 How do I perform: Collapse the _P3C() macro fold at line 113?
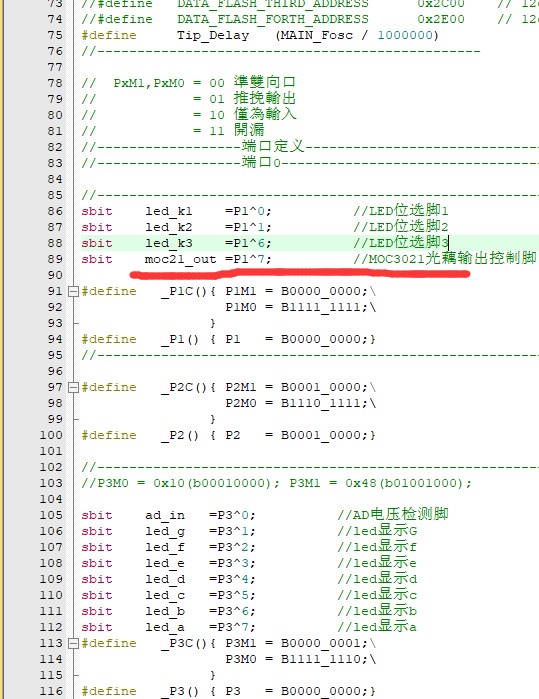73,643
